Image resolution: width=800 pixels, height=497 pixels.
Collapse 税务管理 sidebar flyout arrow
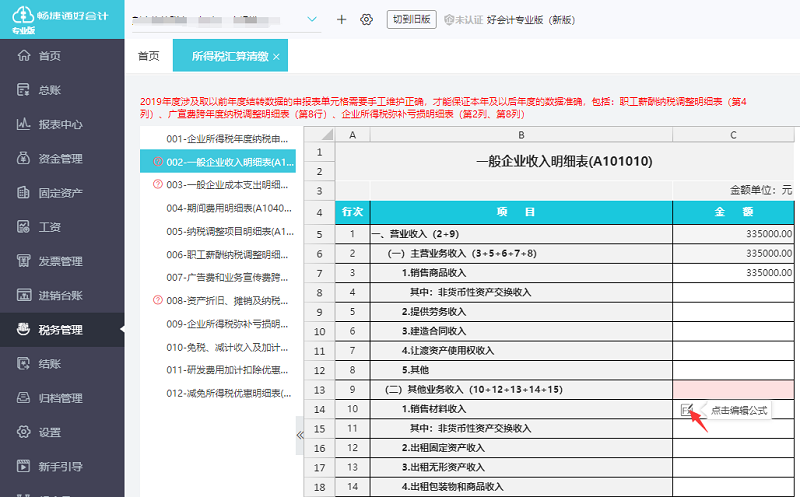point(121,329)
